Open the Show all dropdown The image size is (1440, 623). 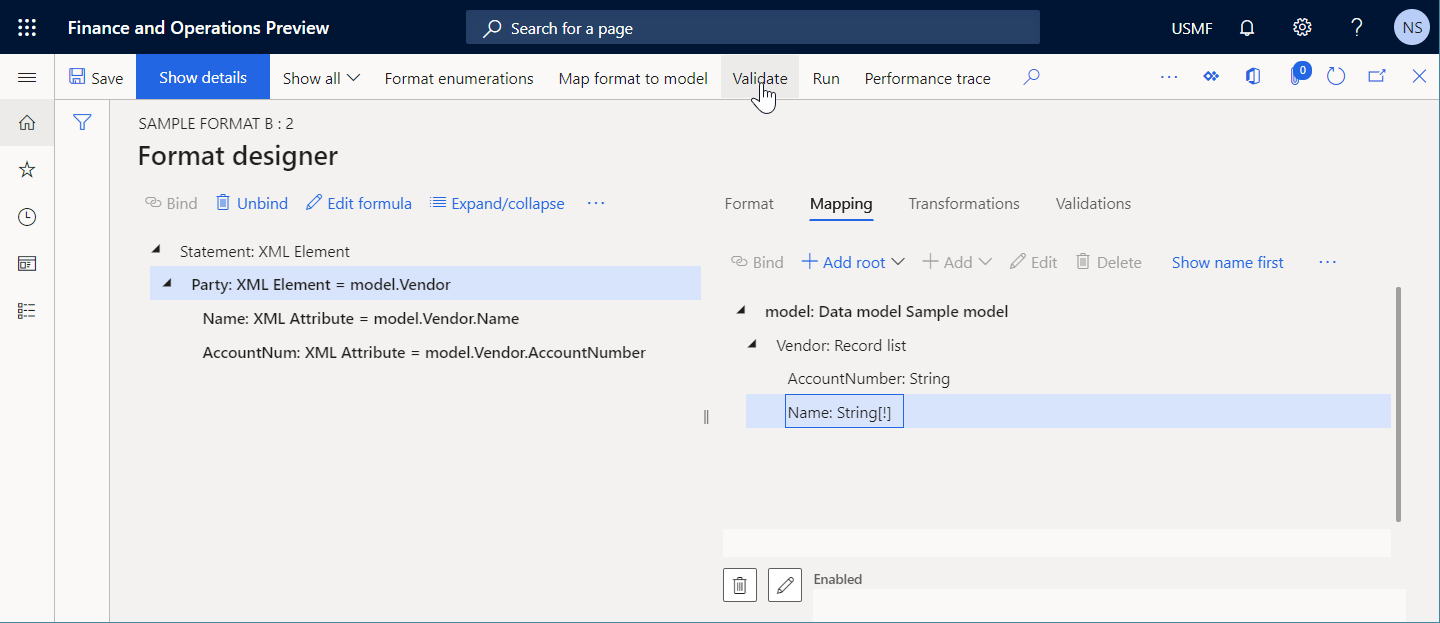320,77
